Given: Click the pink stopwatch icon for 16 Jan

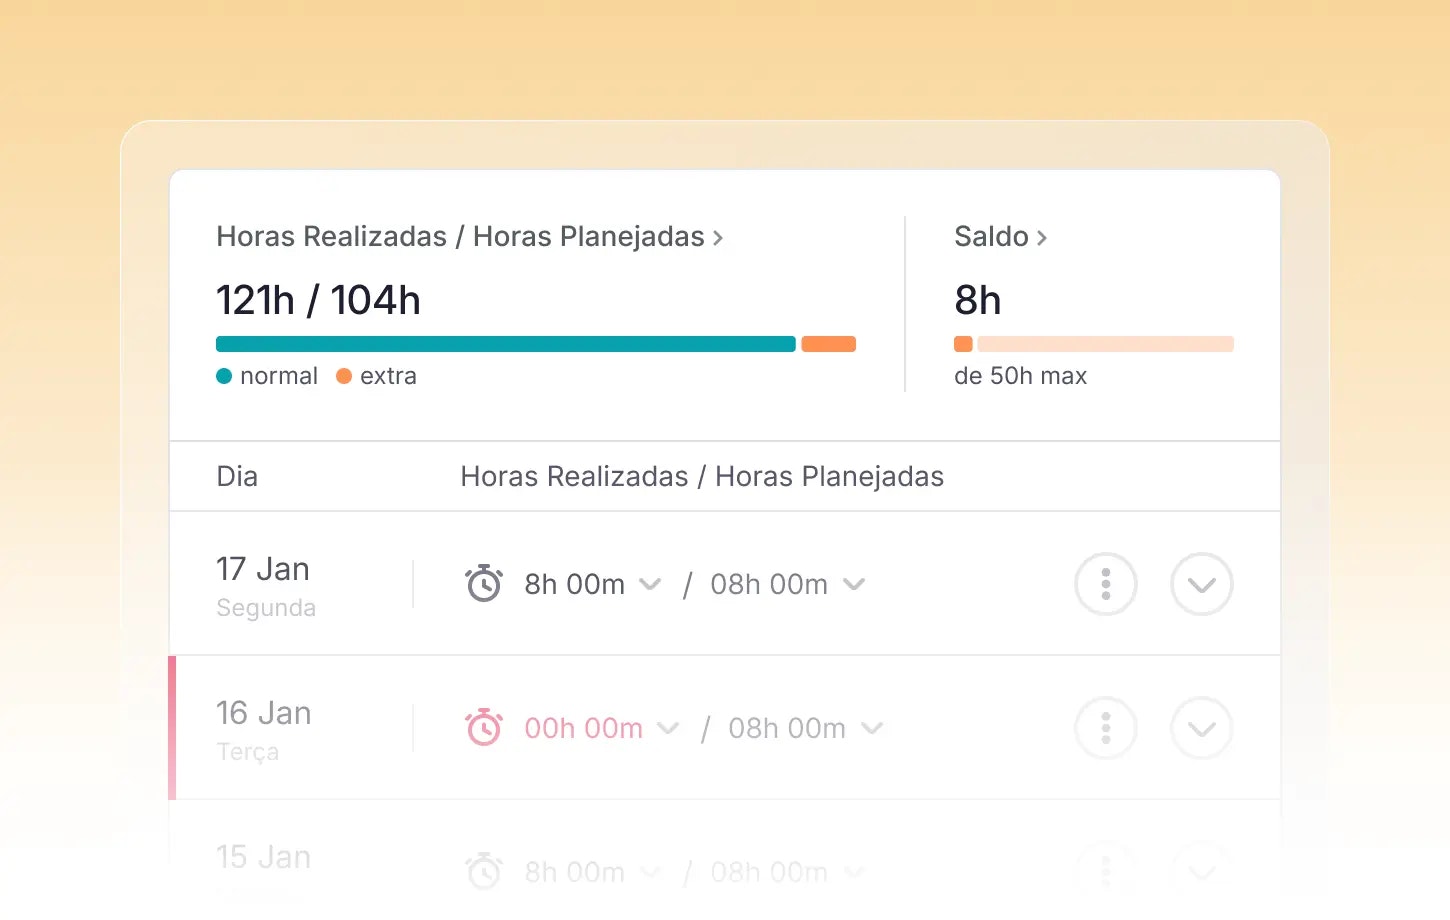Looking at the screenshot, I should tap(484, 728).
